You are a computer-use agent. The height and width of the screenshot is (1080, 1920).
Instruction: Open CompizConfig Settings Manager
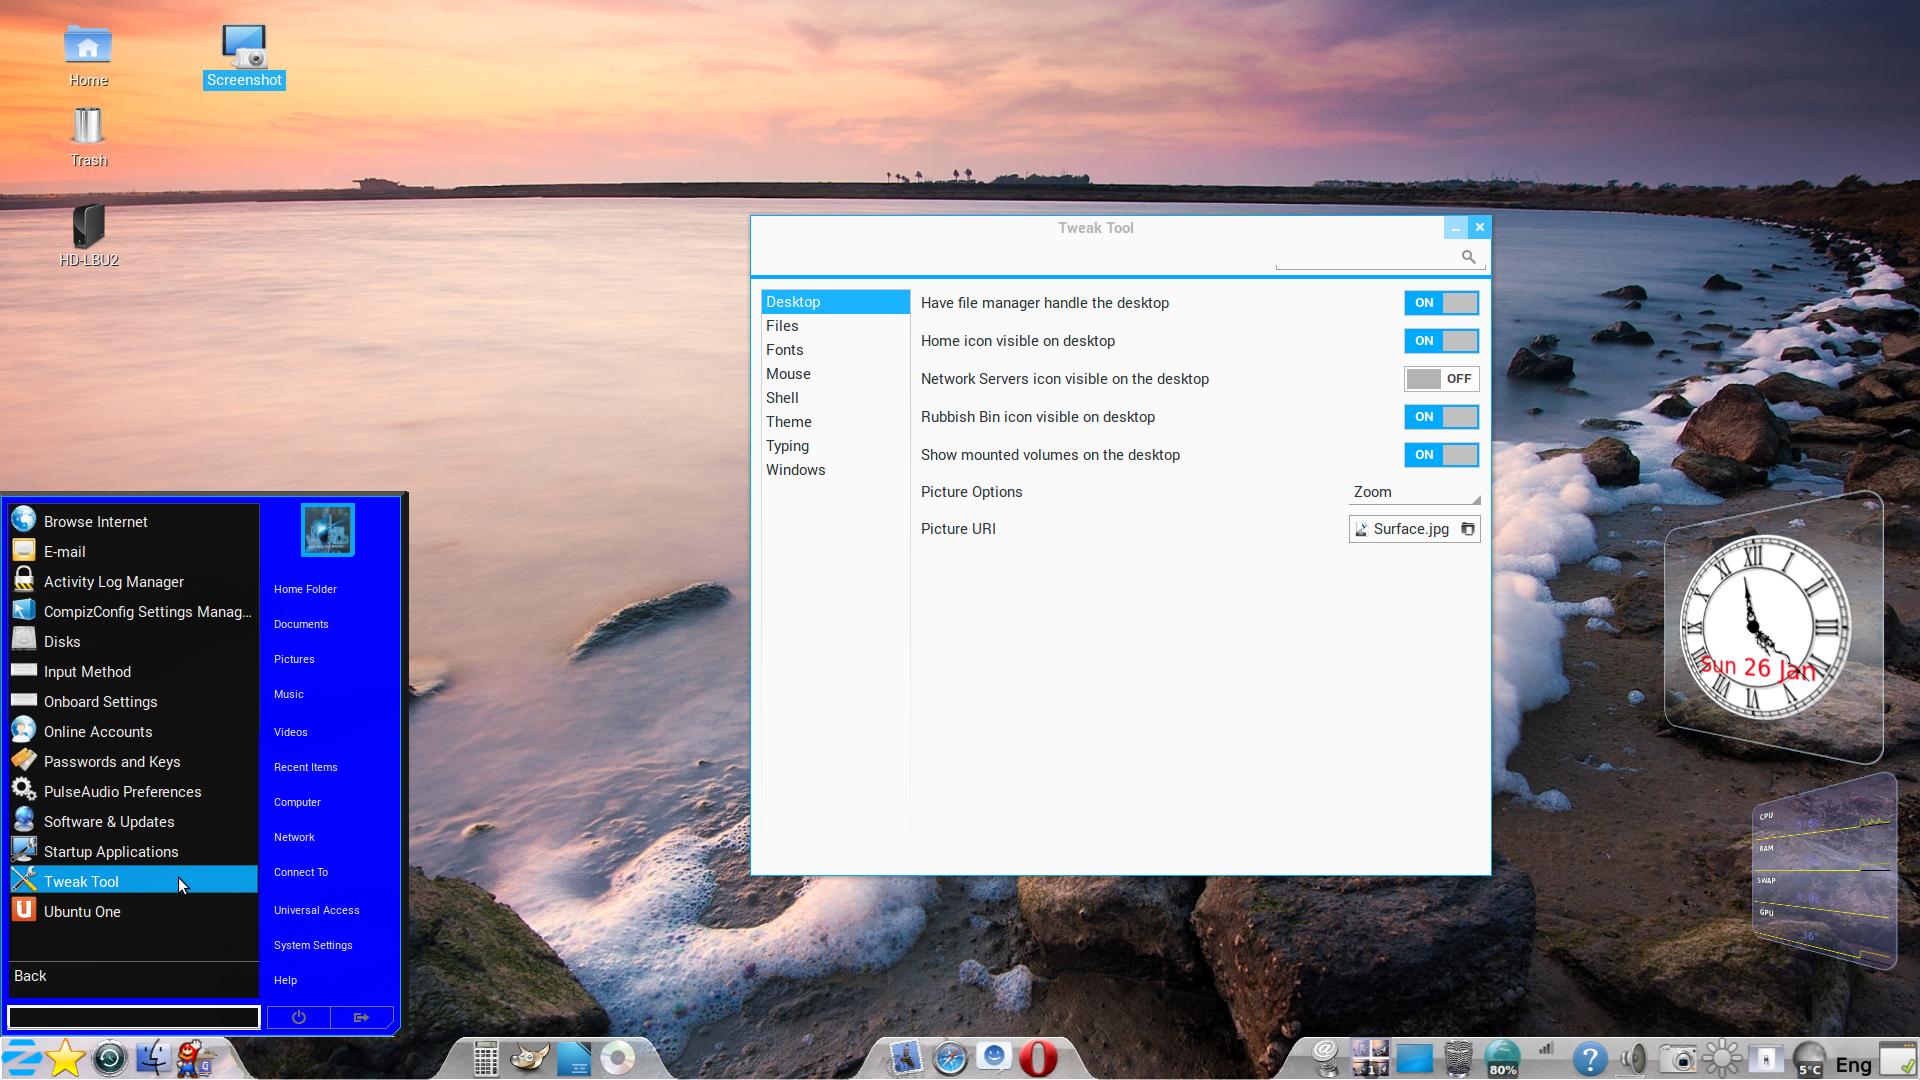tap(149, 611)
